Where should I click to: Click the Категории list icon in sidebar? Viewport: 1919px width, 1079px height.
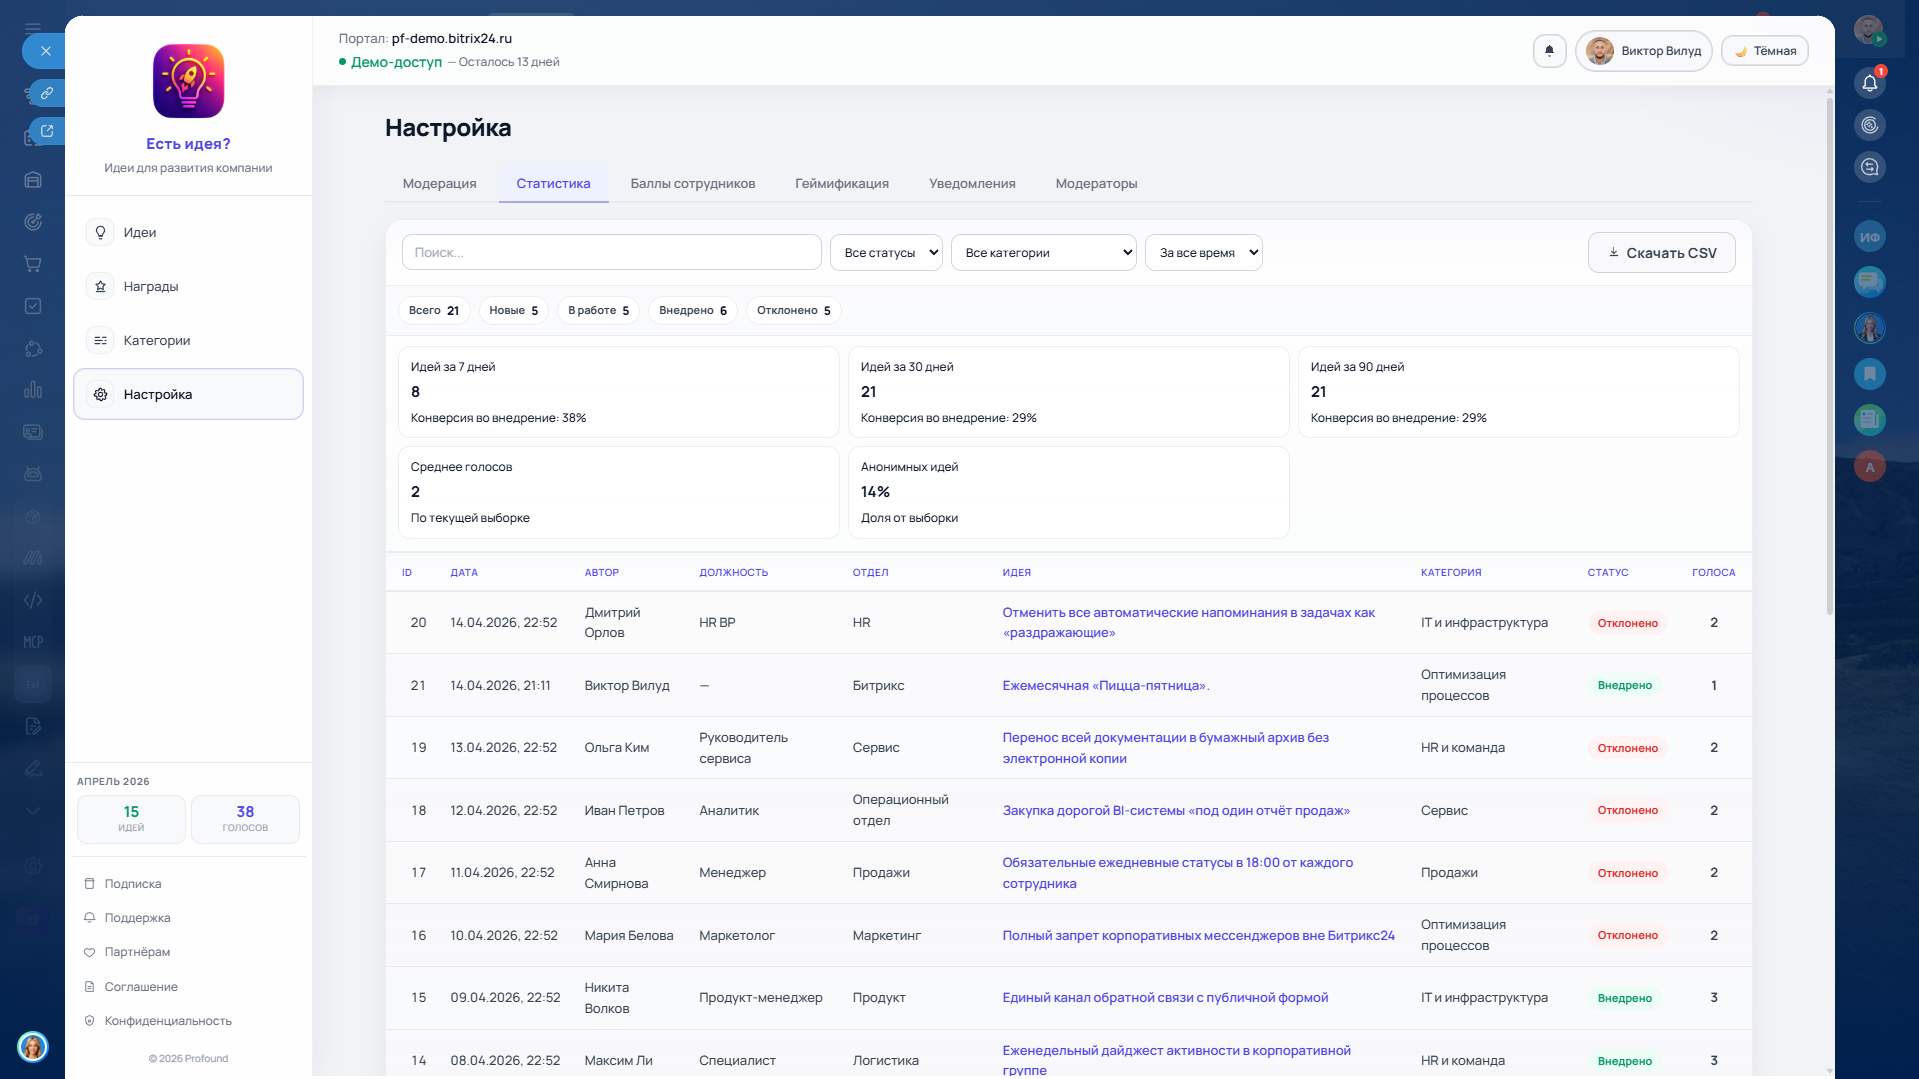point(100,341)
